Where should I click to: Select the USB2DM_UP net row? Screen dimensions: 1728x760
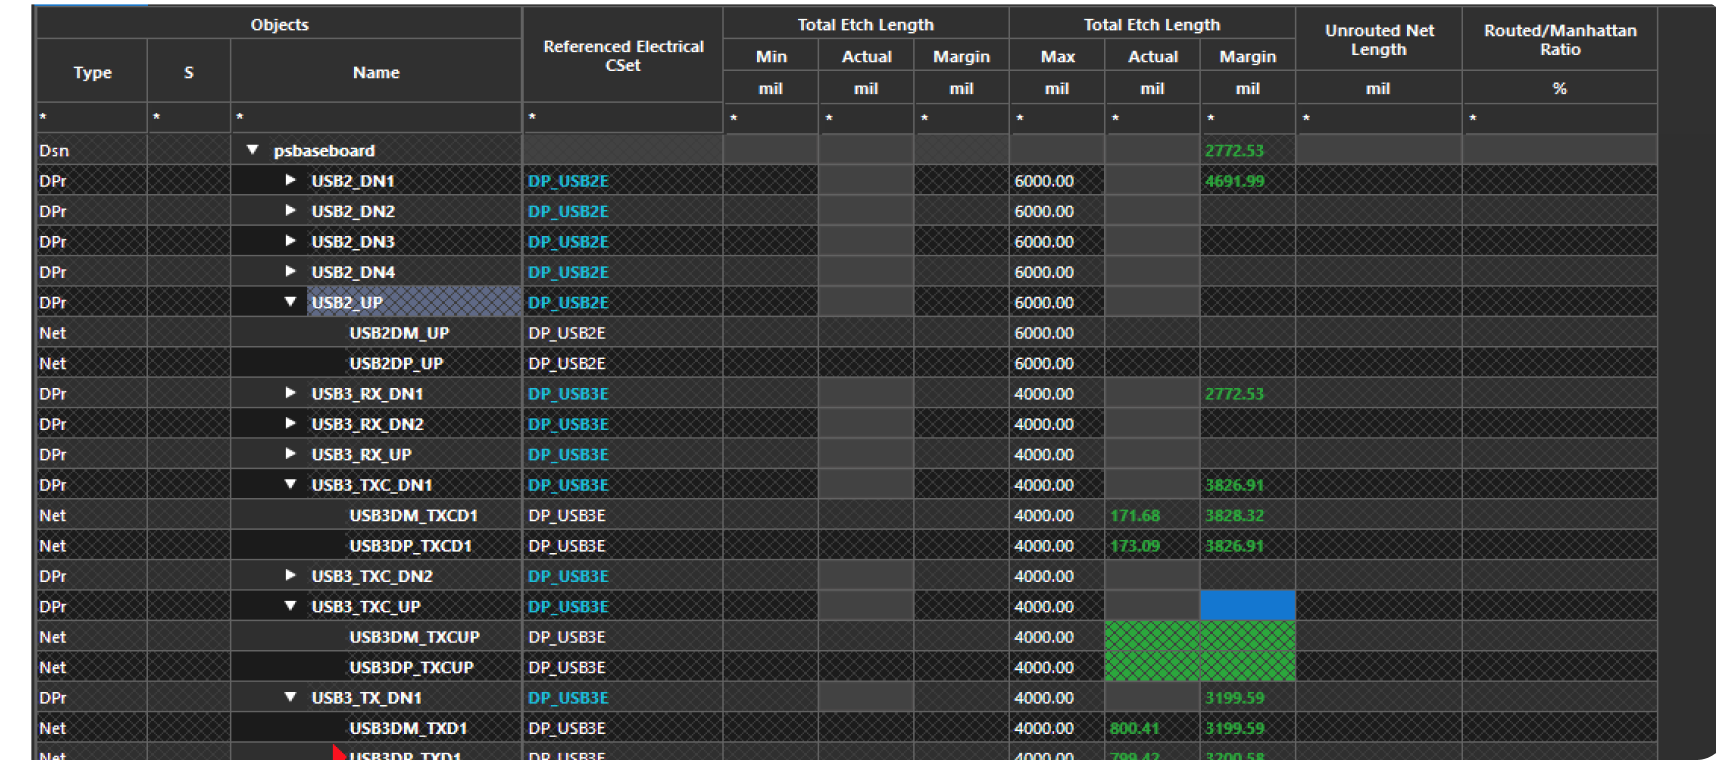399,333
